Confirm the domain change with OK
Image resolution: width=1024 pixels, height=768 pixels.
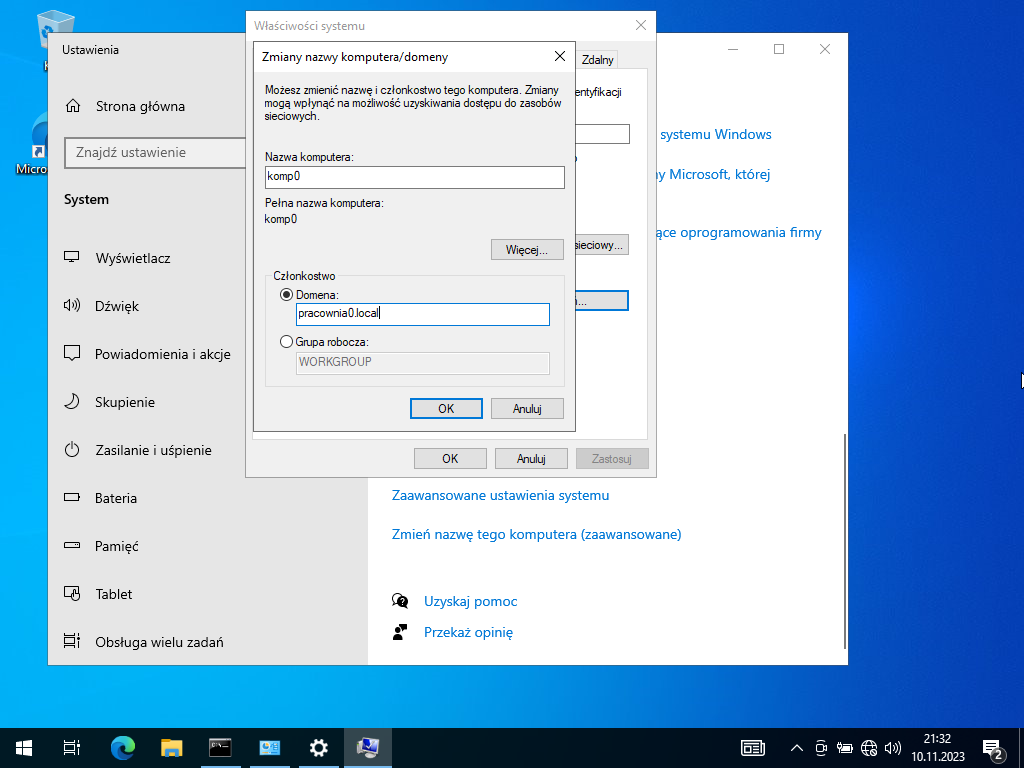[x=446, y=408]
